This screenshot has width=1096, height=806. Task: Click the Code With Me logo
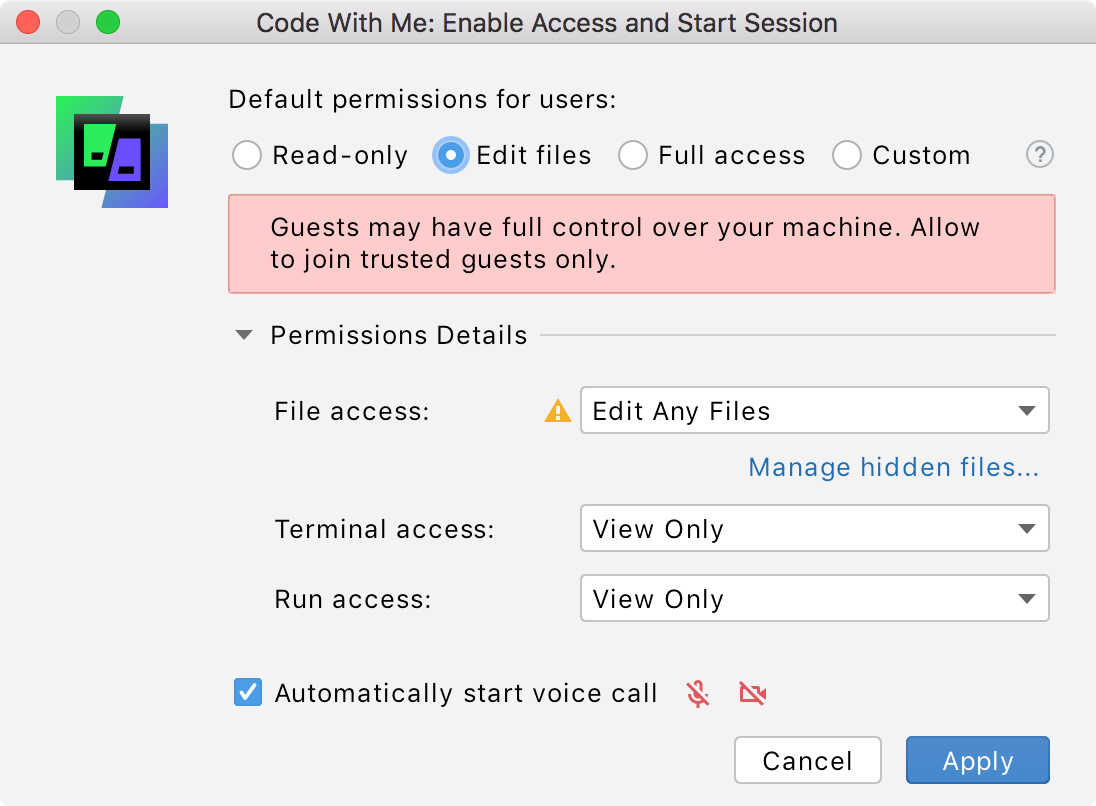(111, 151)
